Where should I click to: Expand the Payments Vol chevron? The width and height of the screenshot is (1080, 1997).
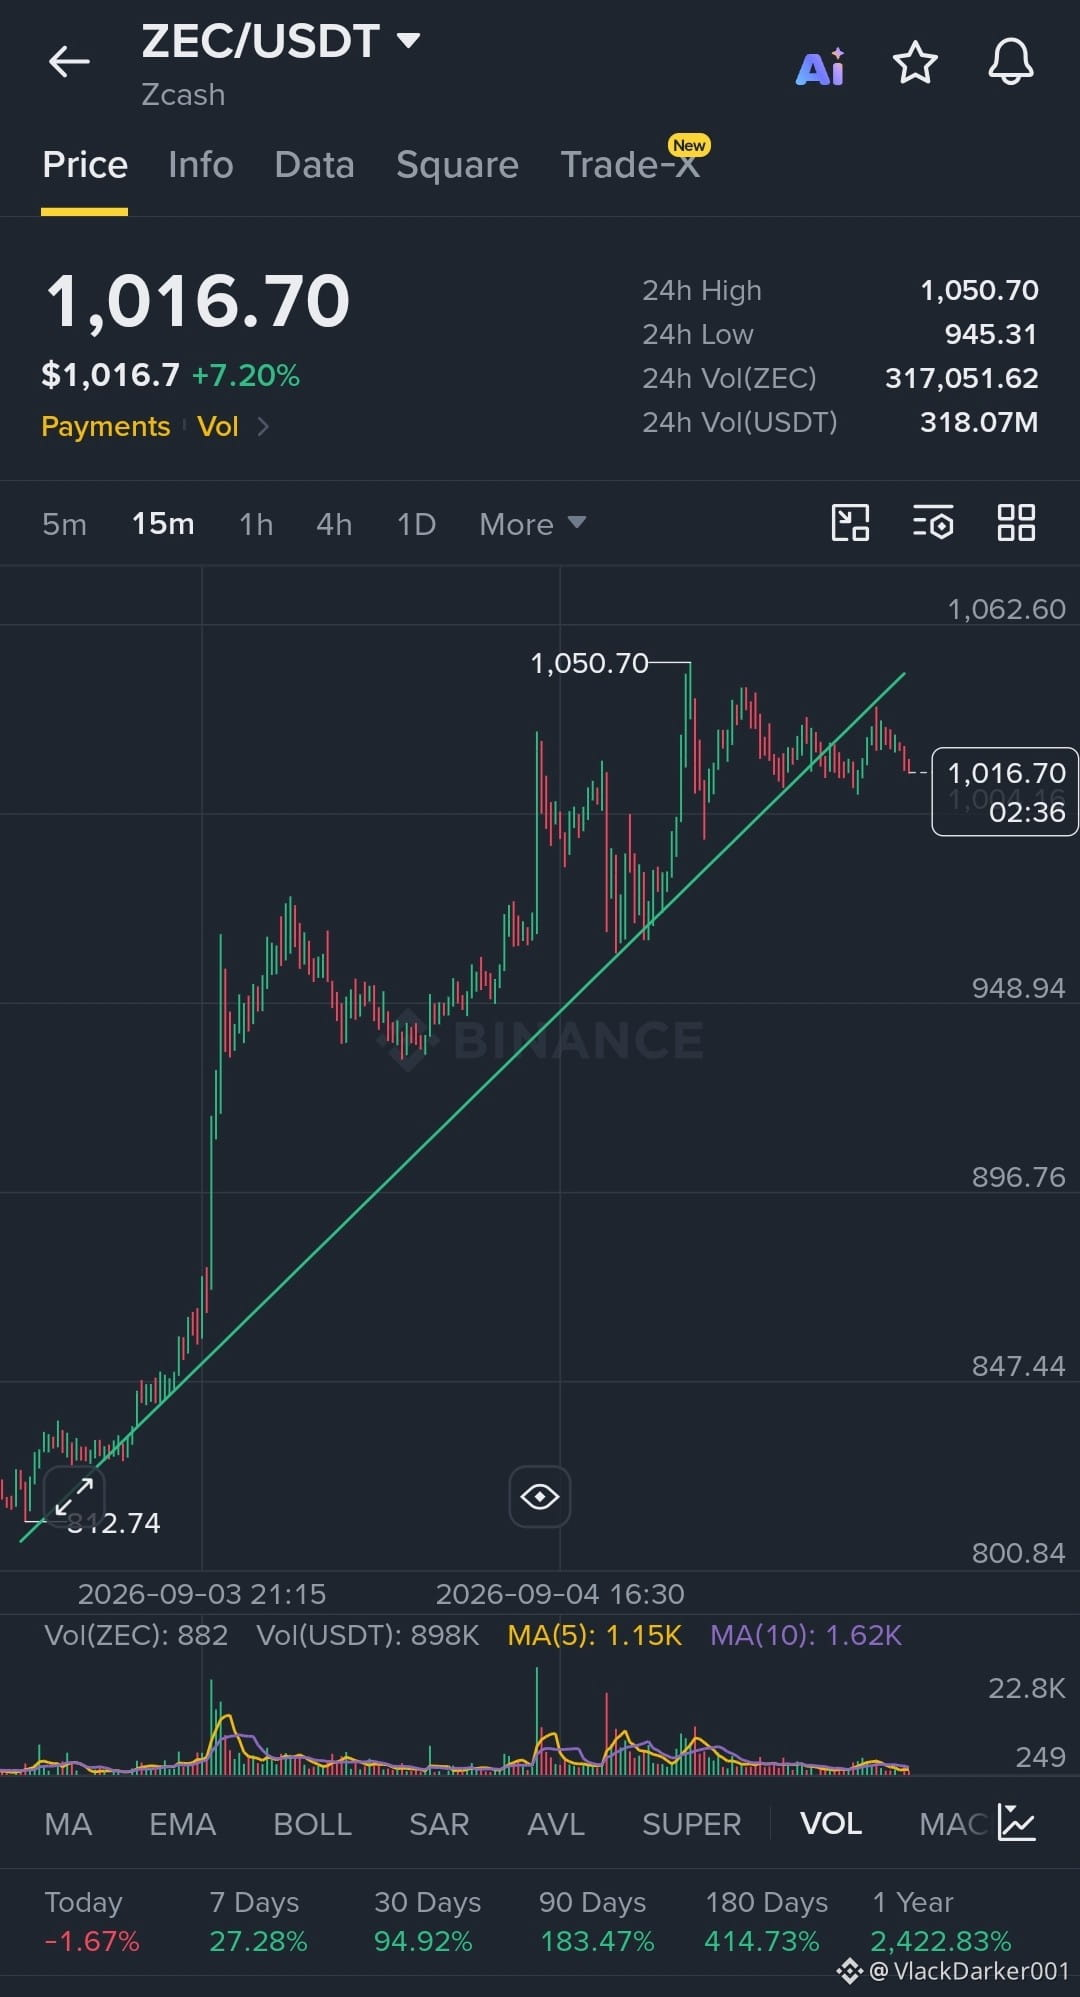[x=263, y=427]
